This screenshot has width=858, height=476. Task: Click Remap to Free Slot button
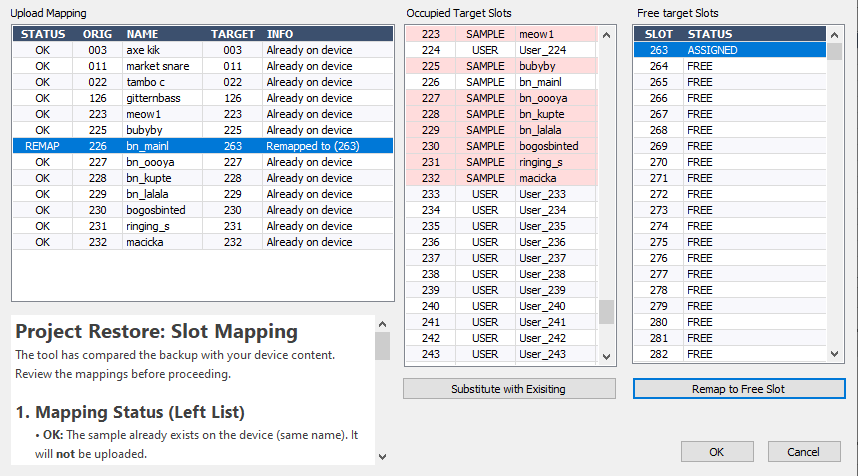tap(730, 389)
